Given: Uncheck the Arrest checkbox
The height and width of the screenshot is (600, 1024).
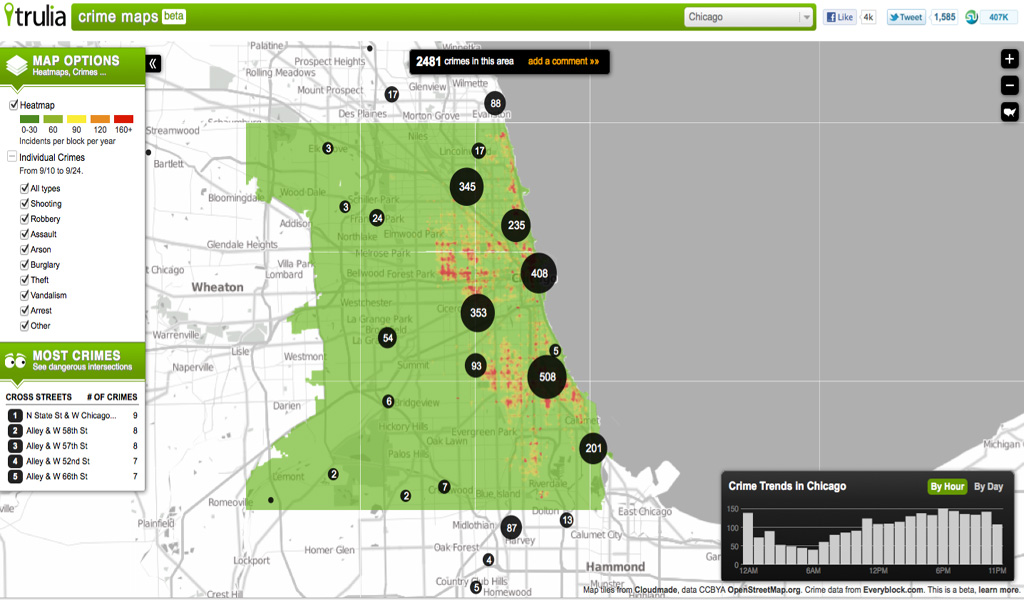Looking at the screenshot, I should pos(24,310).
